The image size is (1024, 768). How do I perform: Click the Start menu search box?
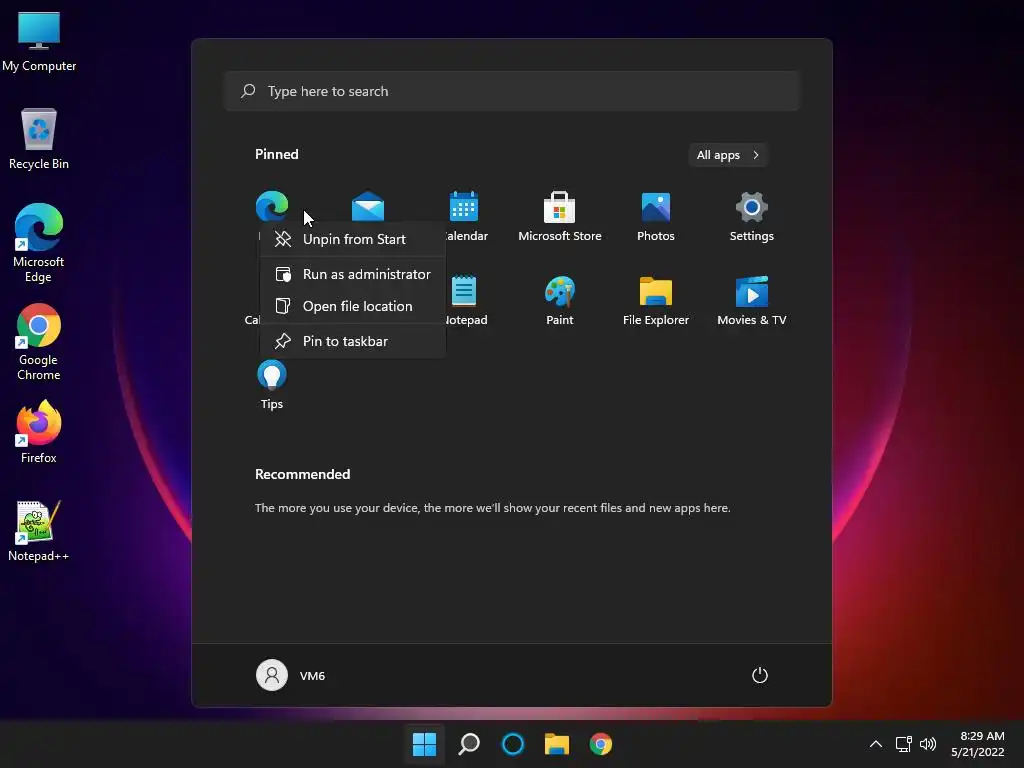point(512,91)
